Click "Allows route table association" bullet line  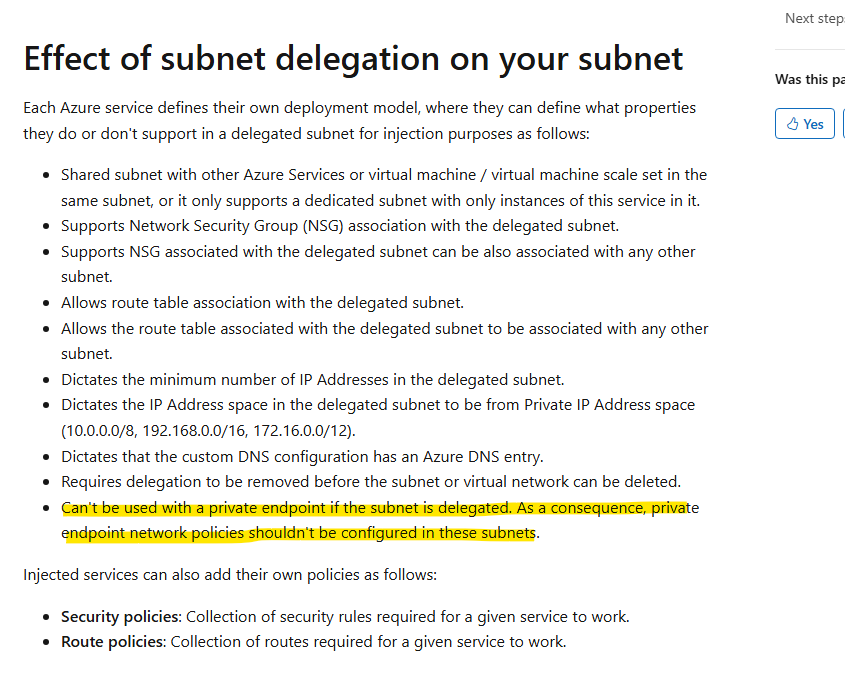262,303
